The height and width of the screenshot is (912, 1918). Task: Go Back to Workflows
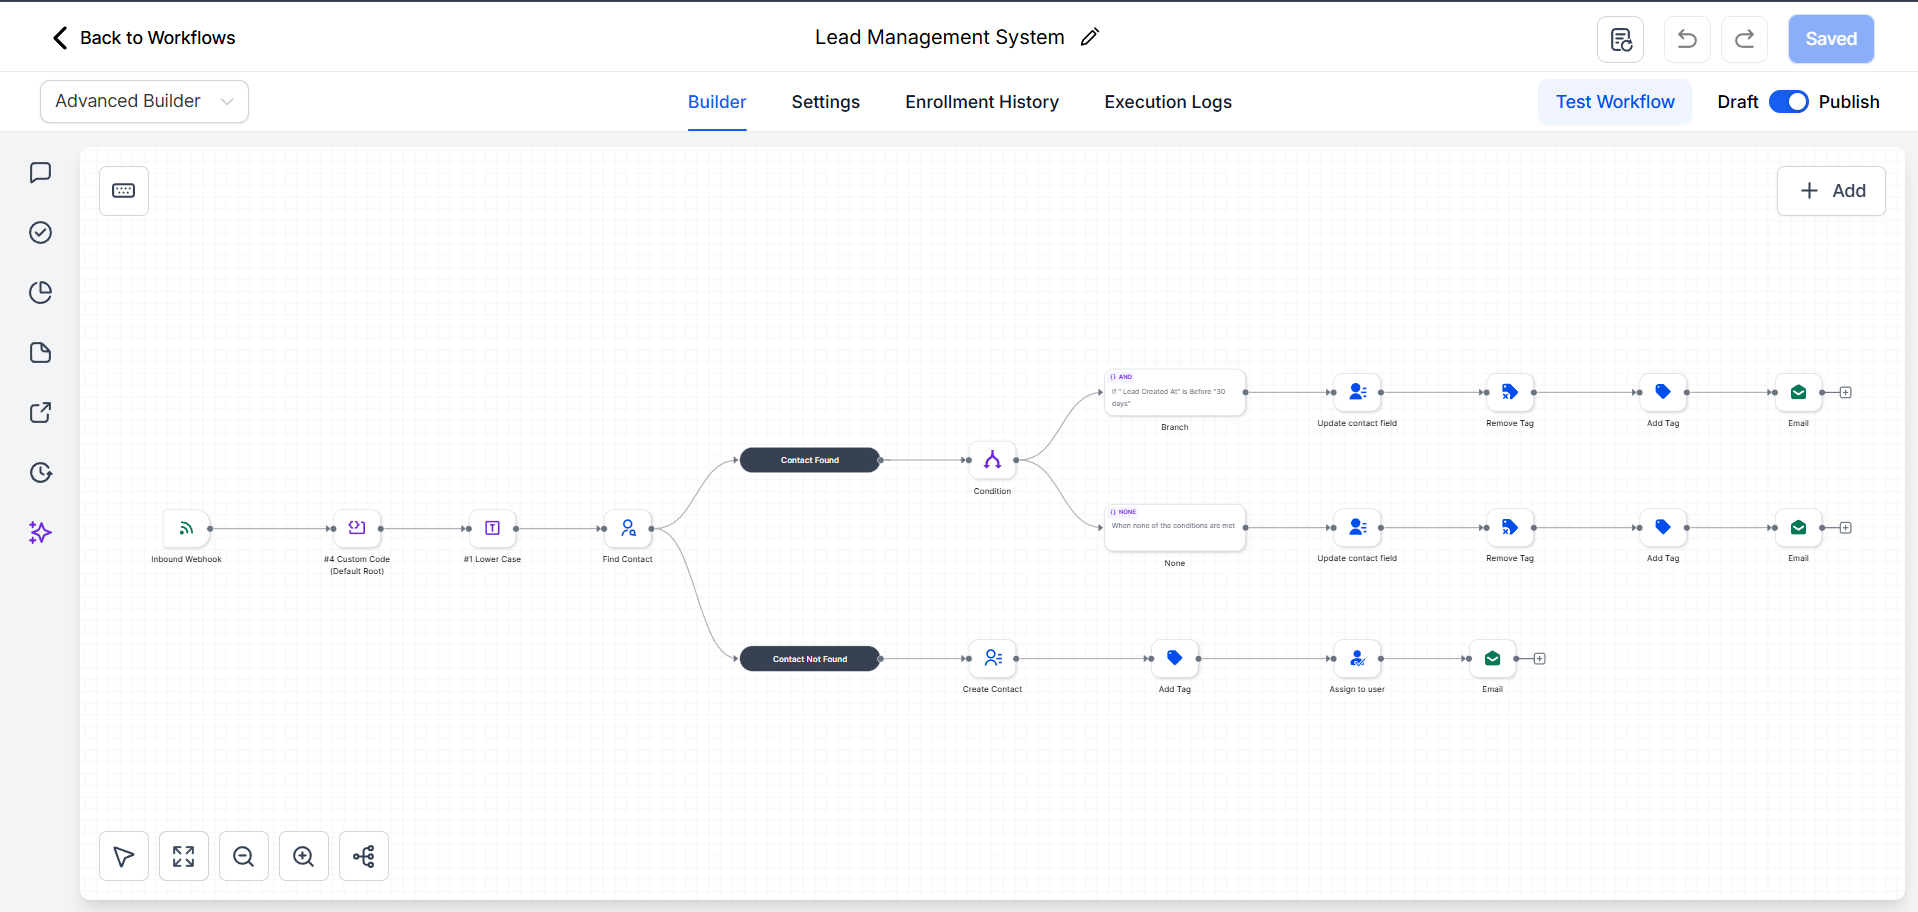144,38
